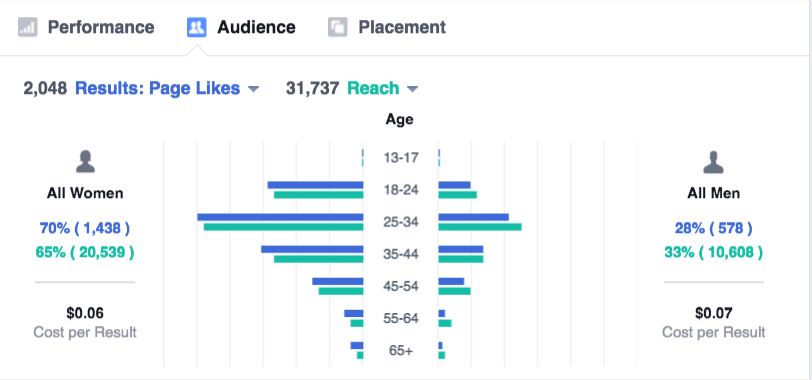Open the Performance tab
Screen dimensions: 812x380
click(x=86, y=27)
